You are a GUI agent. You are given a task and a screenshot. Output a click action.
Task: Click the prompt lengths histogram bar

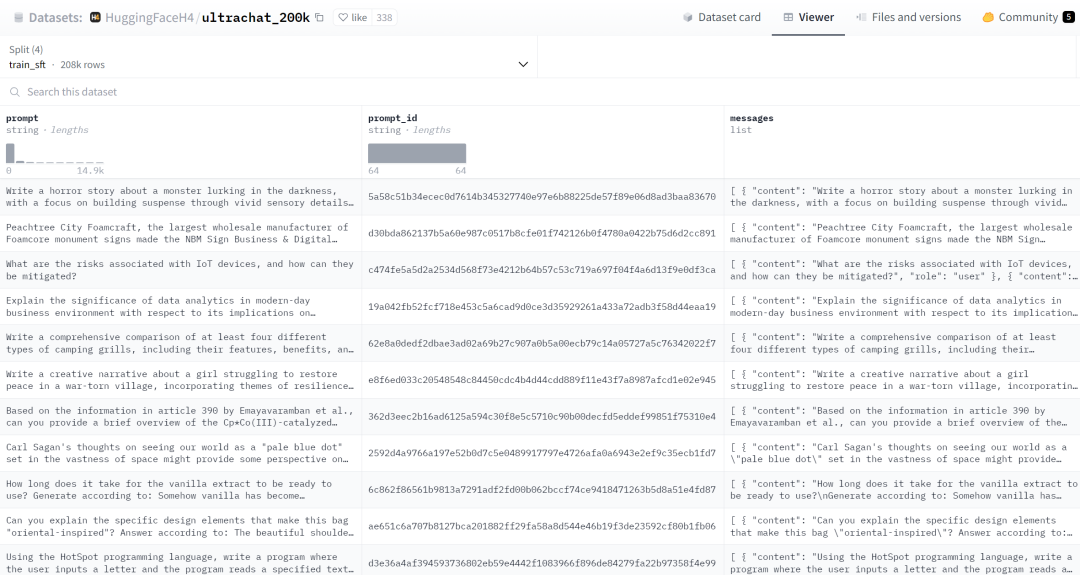coord(11,153)
